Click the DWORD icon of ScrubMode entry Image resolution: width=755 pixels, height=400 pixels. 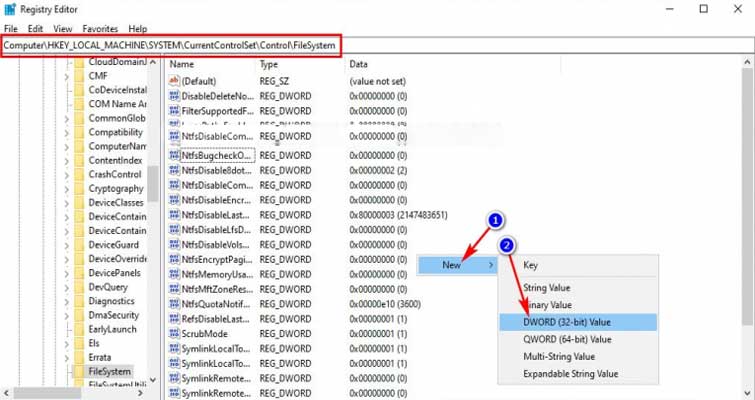point(174,334)
